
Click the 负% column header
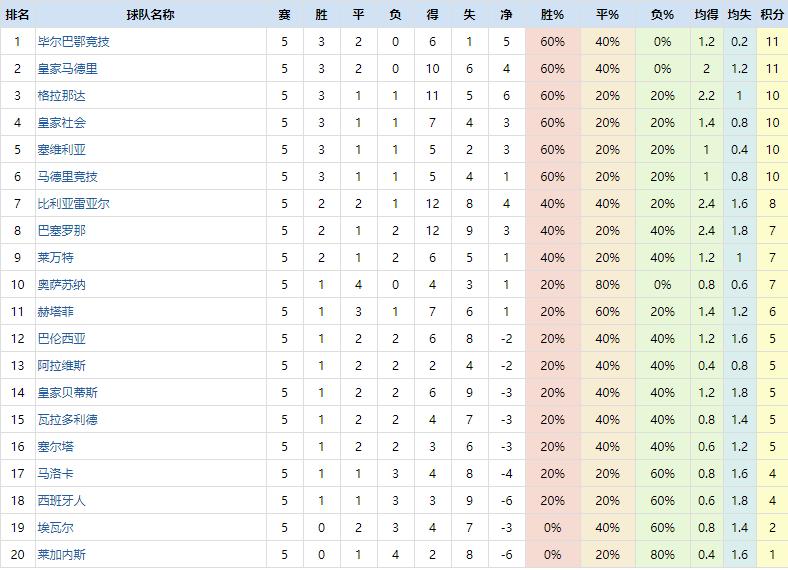662,15
